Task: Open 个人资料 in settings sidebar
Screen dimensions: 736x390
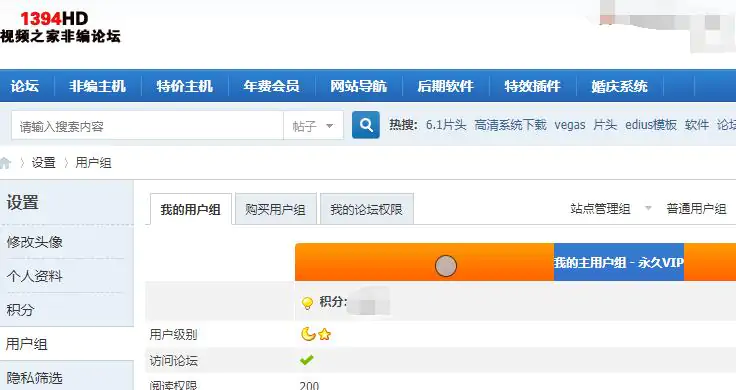Action: [35, 276]
